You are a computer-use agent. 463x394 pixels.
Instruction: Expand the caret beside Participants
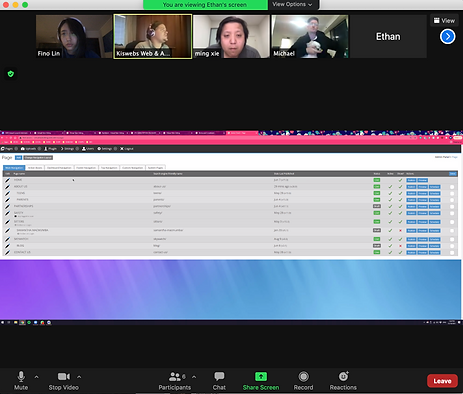point(194,377)
